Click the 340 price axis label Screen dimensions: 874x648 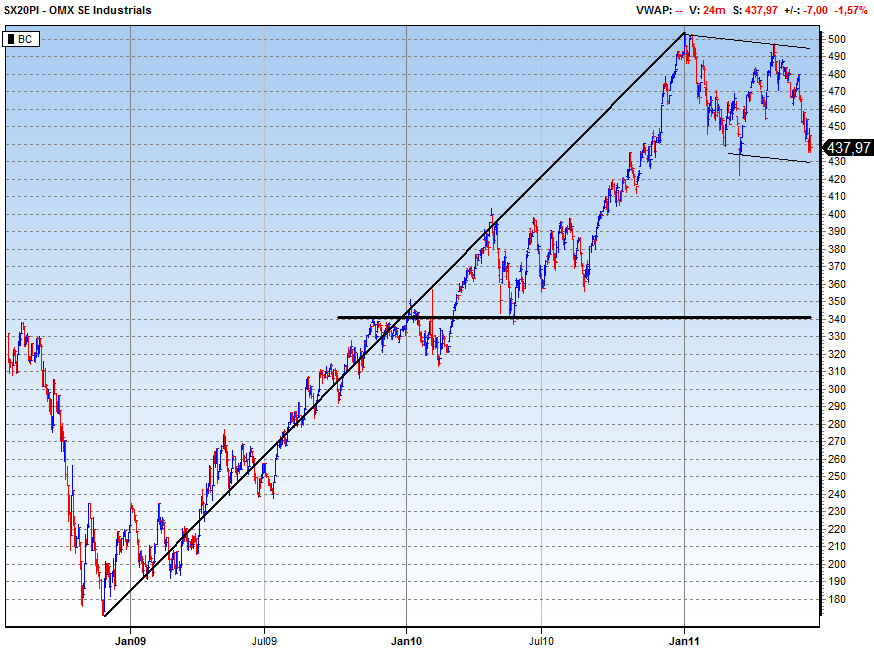836,319
